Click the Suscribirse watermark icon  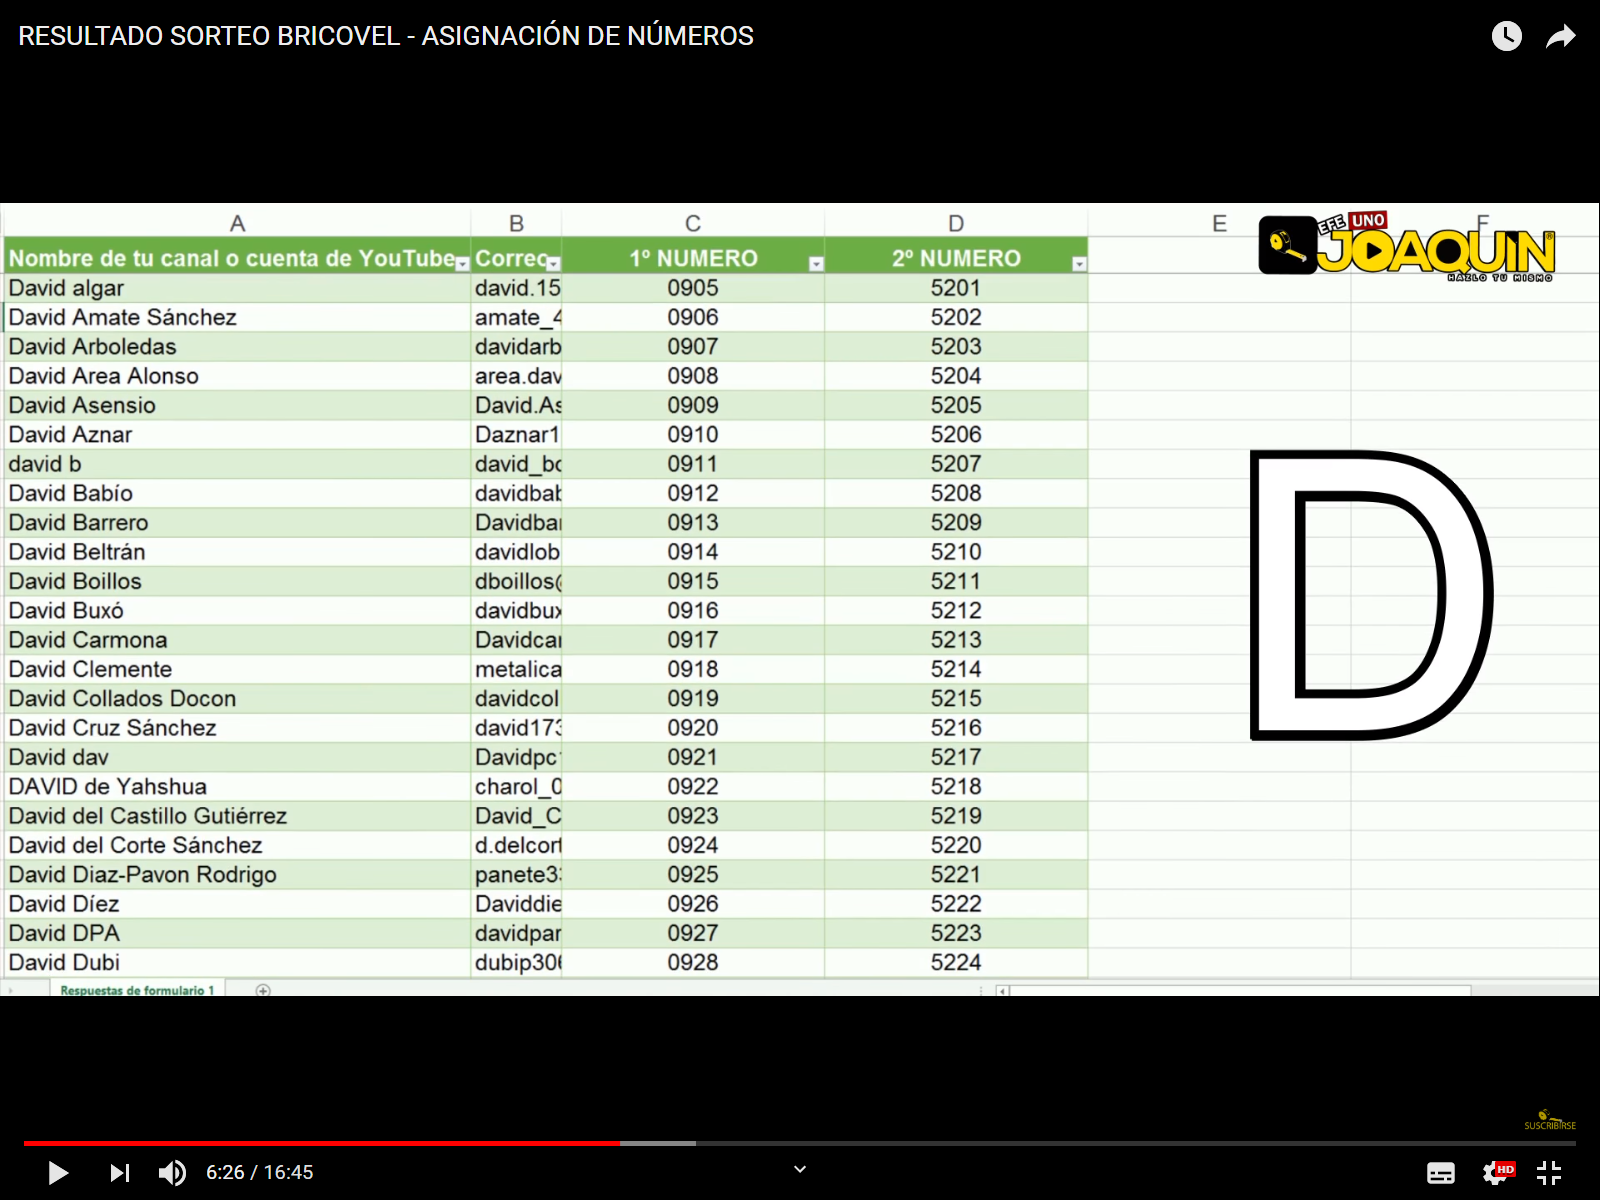tap(1549, 1119)
